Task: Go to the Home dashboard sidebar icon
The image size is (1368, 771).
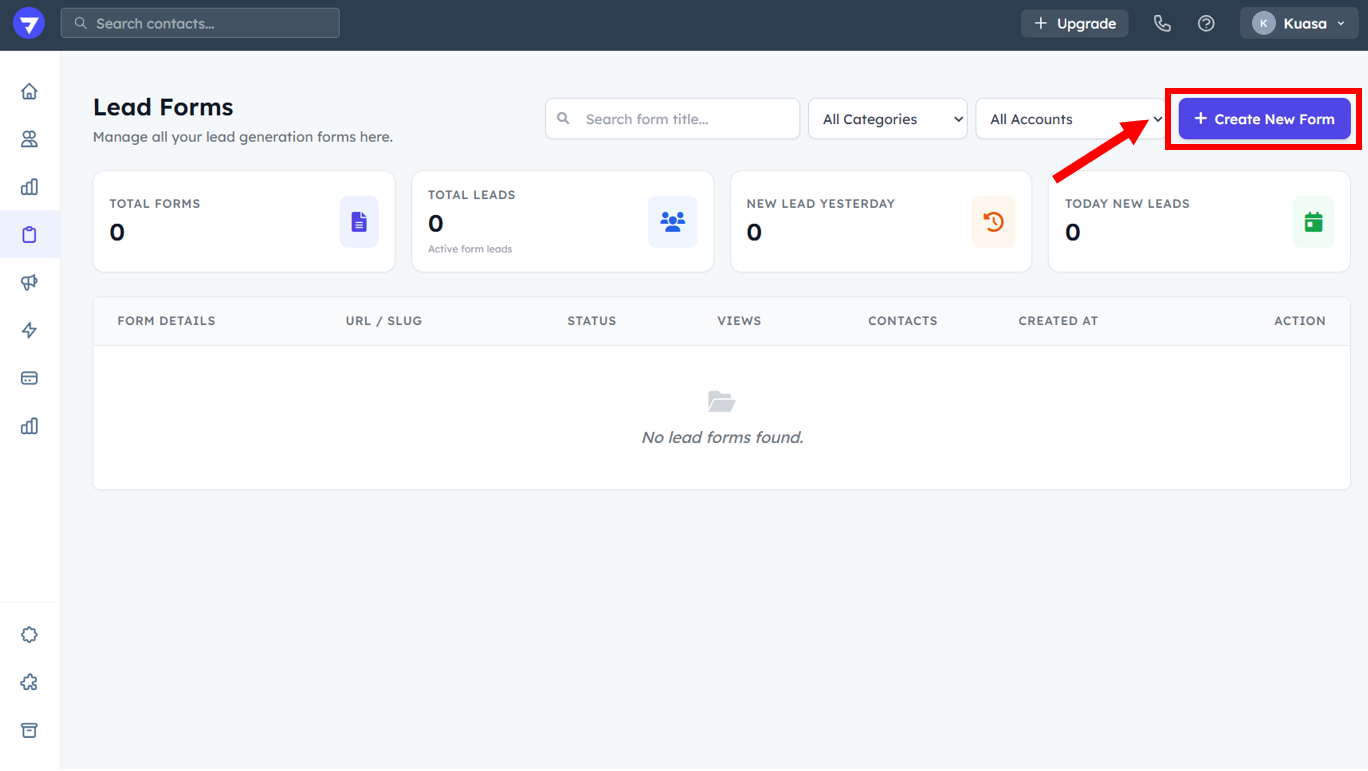Action: click(29, 91)
